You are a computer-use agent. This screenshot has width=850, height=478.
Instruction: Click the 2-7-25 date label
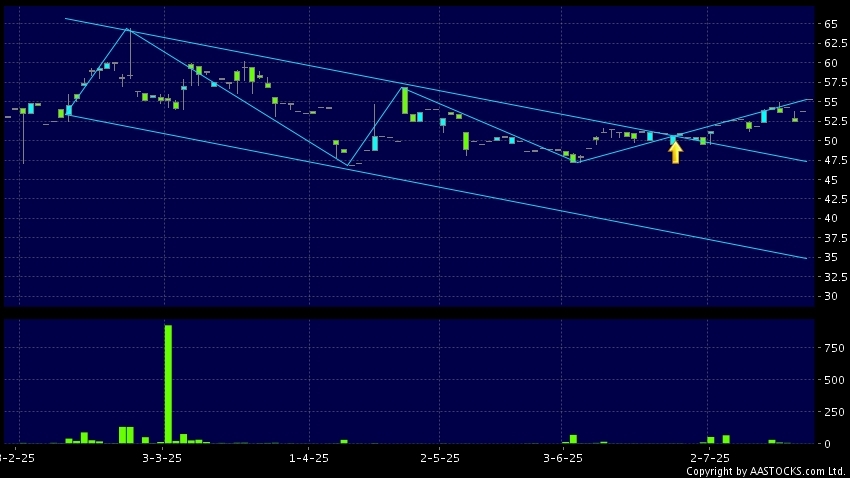[x=710, y=458]
